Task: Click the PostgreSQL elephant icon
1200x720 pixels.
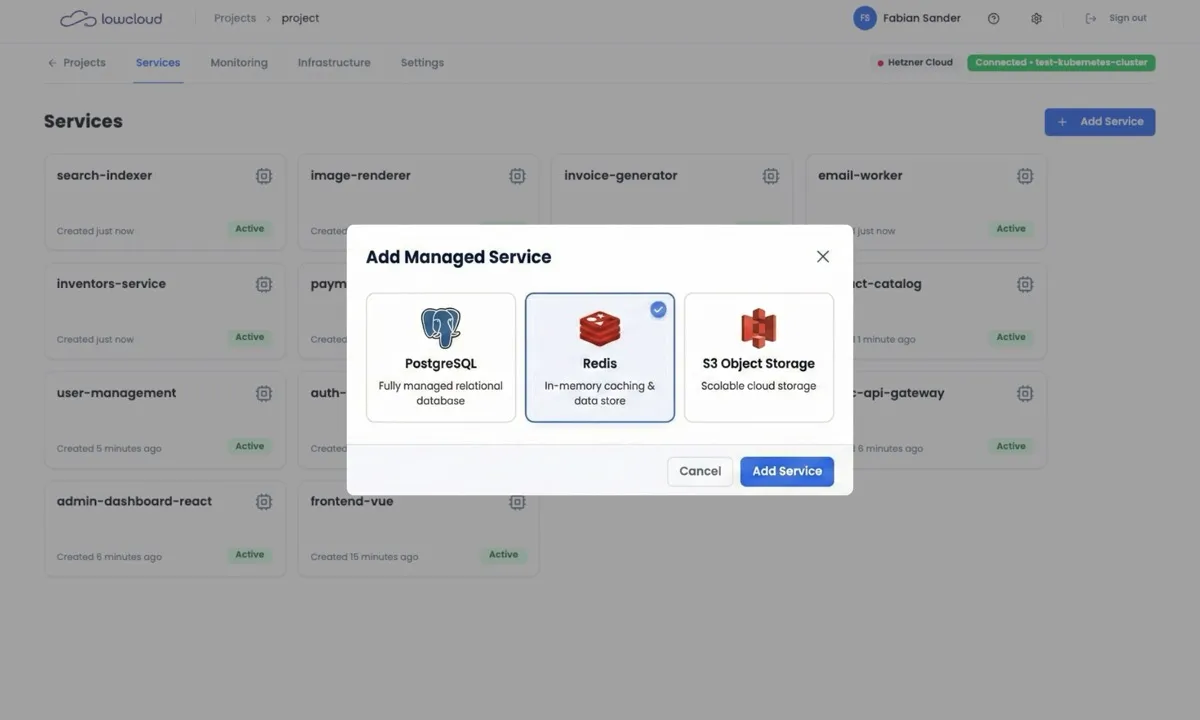Action: [x=441, y=328]
